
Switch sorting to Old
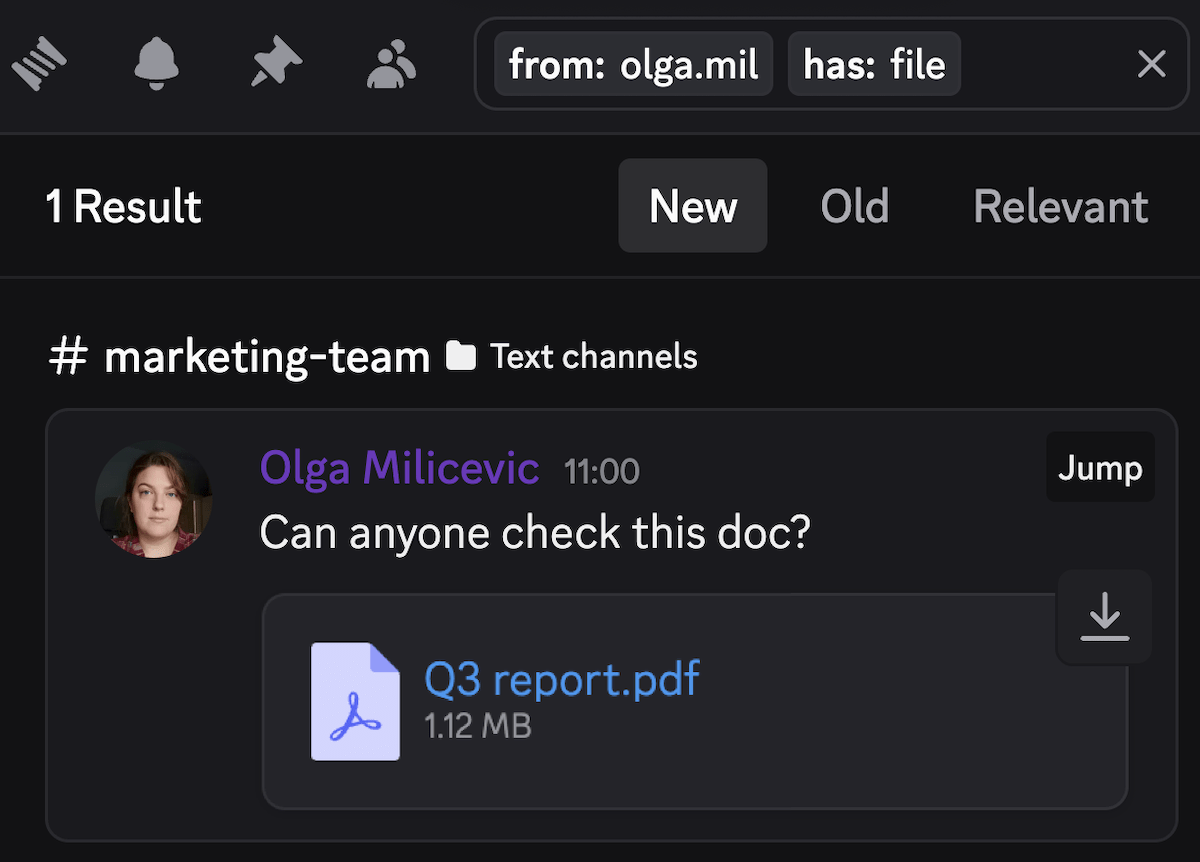pyautogui.click(x=855, y=206)
